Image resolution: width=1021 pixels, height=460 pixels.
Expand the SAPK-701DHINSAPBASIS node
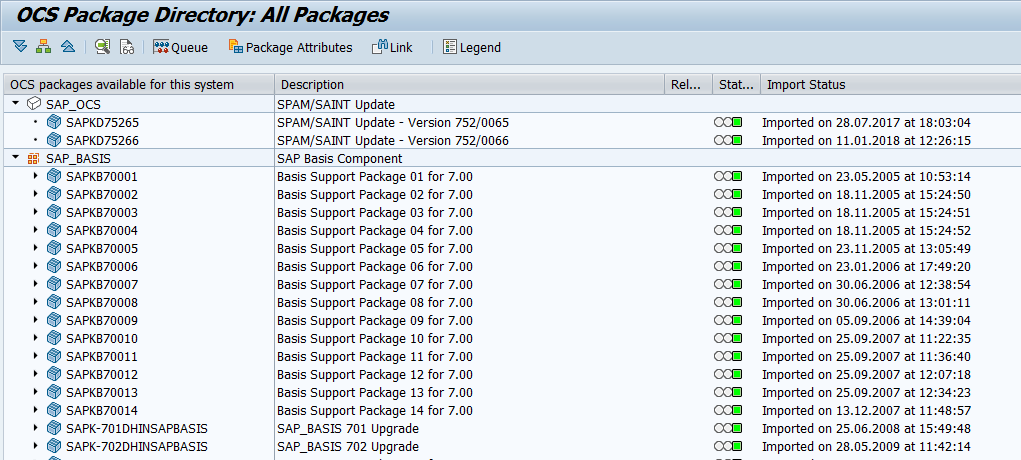click(x=36, y=429)
